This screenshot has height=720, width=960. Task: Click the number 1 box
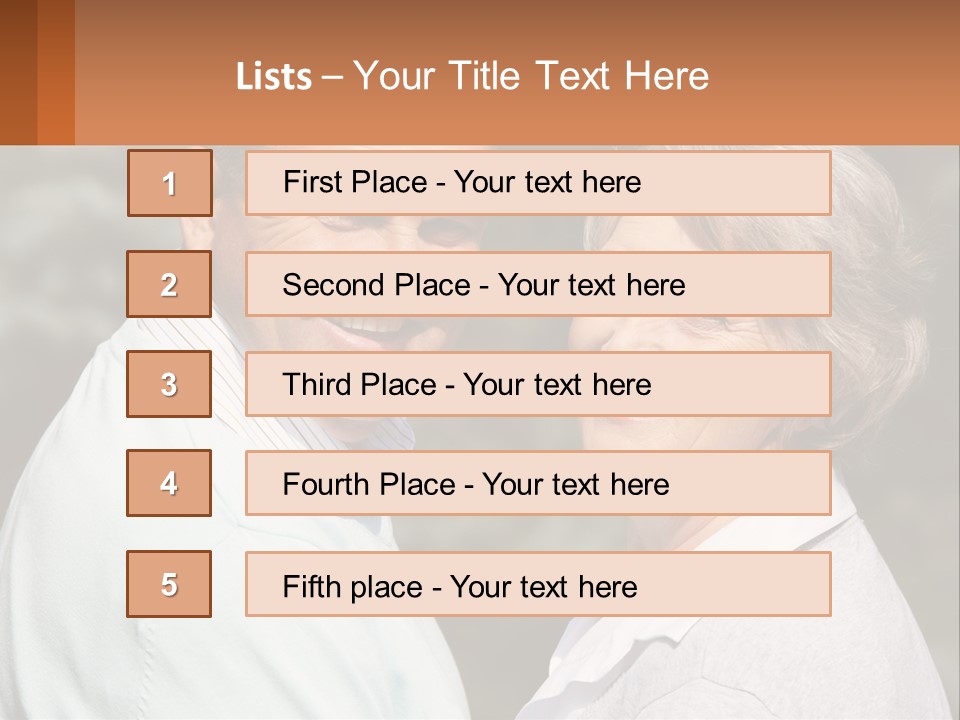point(170,183)
